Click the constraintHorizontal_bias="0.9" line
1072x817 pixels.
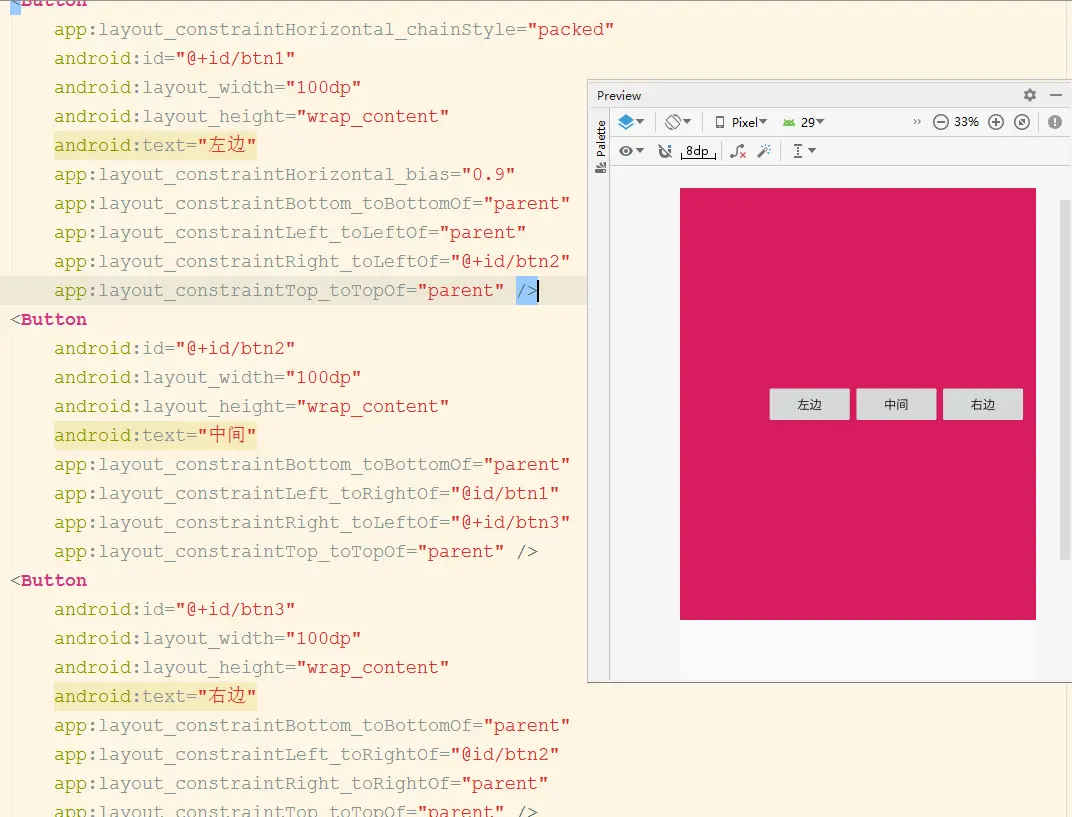coord(284,174)
